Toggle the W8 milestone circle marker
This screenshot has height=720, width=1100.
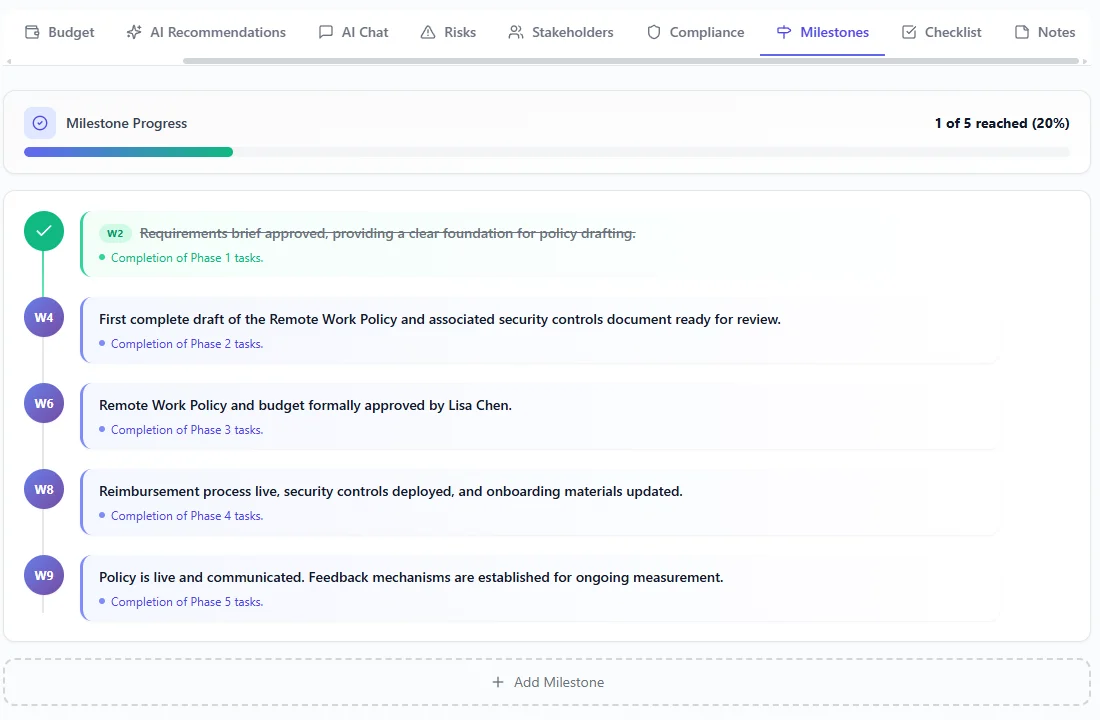44,490
